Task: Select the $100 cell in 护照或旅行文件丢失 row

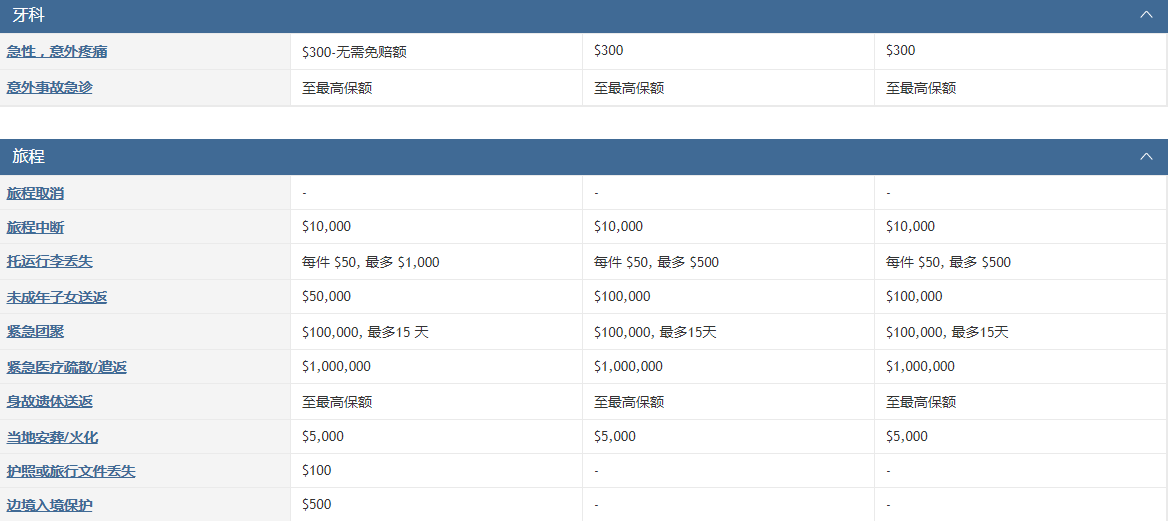Action: point(437,471)
